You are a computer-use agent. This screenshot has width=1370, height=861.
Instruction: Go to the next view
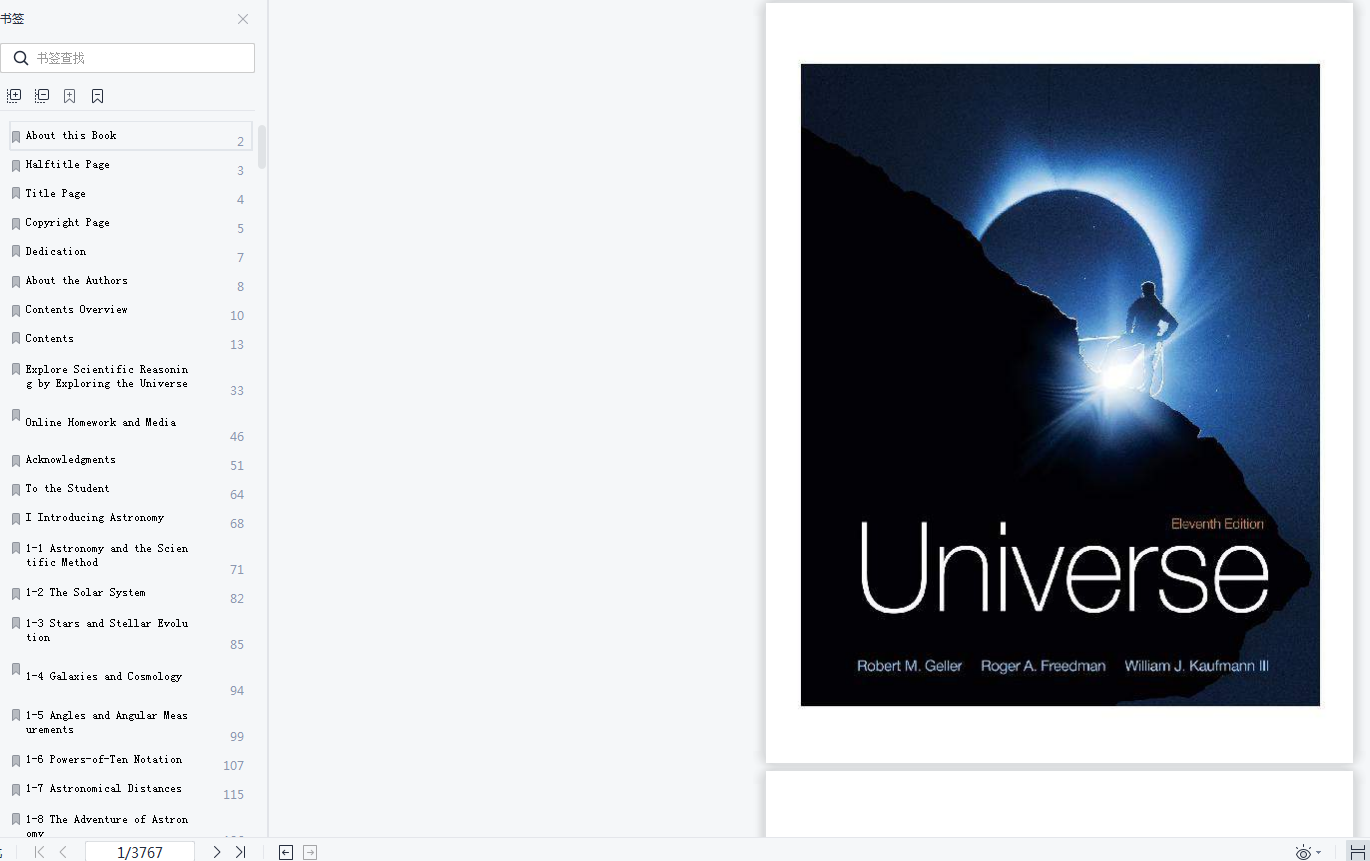(x=310, y=852)
